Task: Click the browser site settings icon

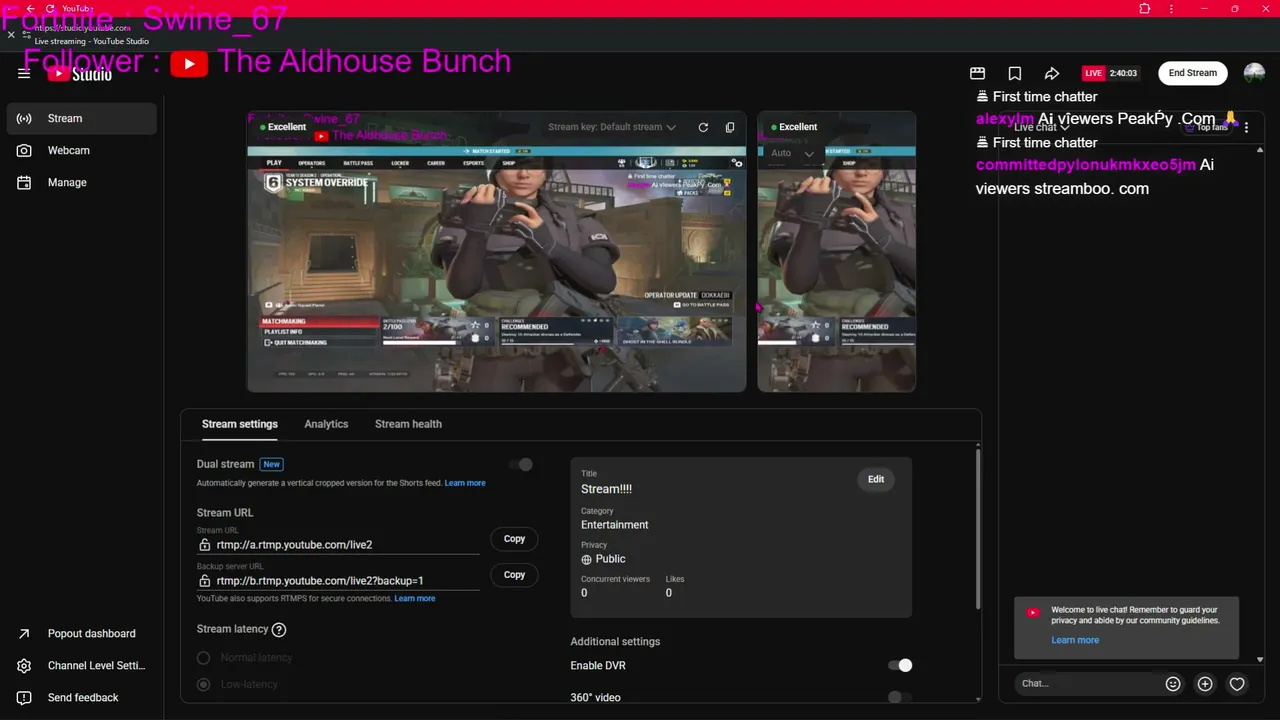Action: tap(27, 35)
